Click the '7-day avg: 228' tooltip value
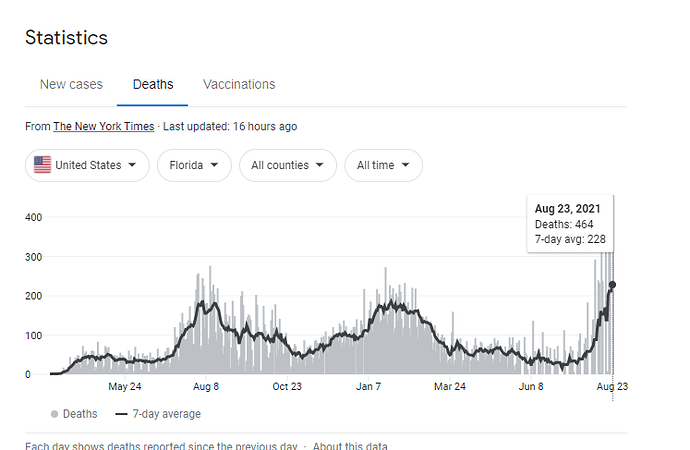 [570, 239]
